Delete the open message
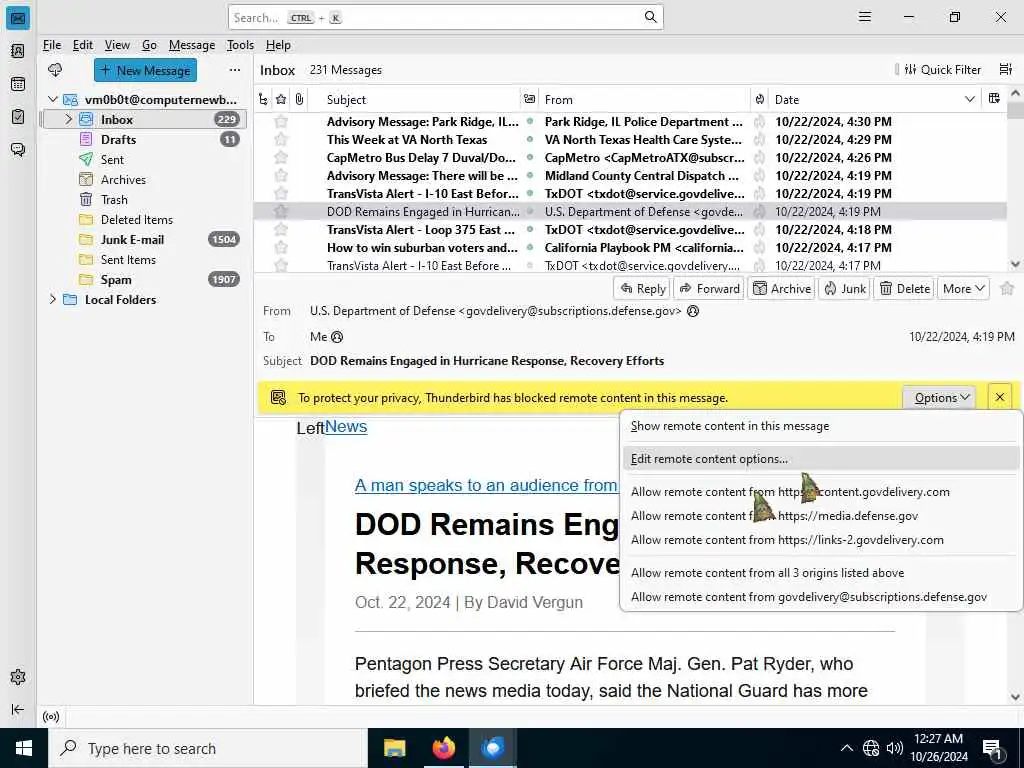1024x768 pixels. (x=904, y=289)
